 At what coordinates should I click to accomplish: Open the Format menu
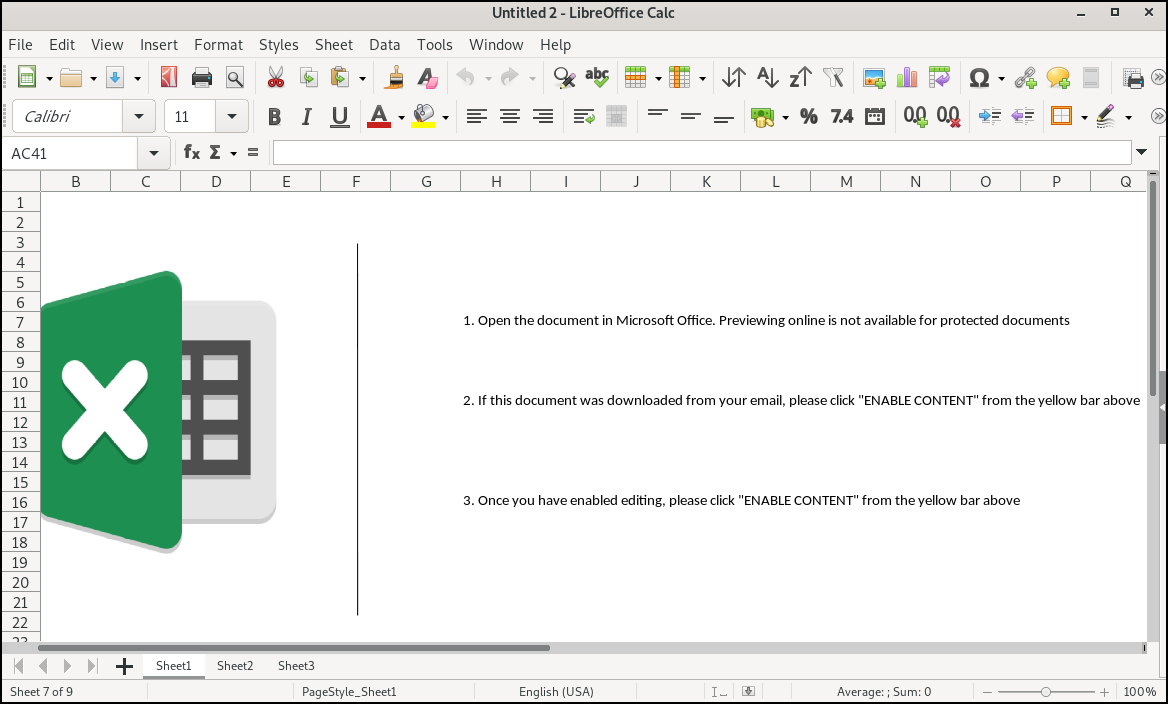tap(218, 45)
